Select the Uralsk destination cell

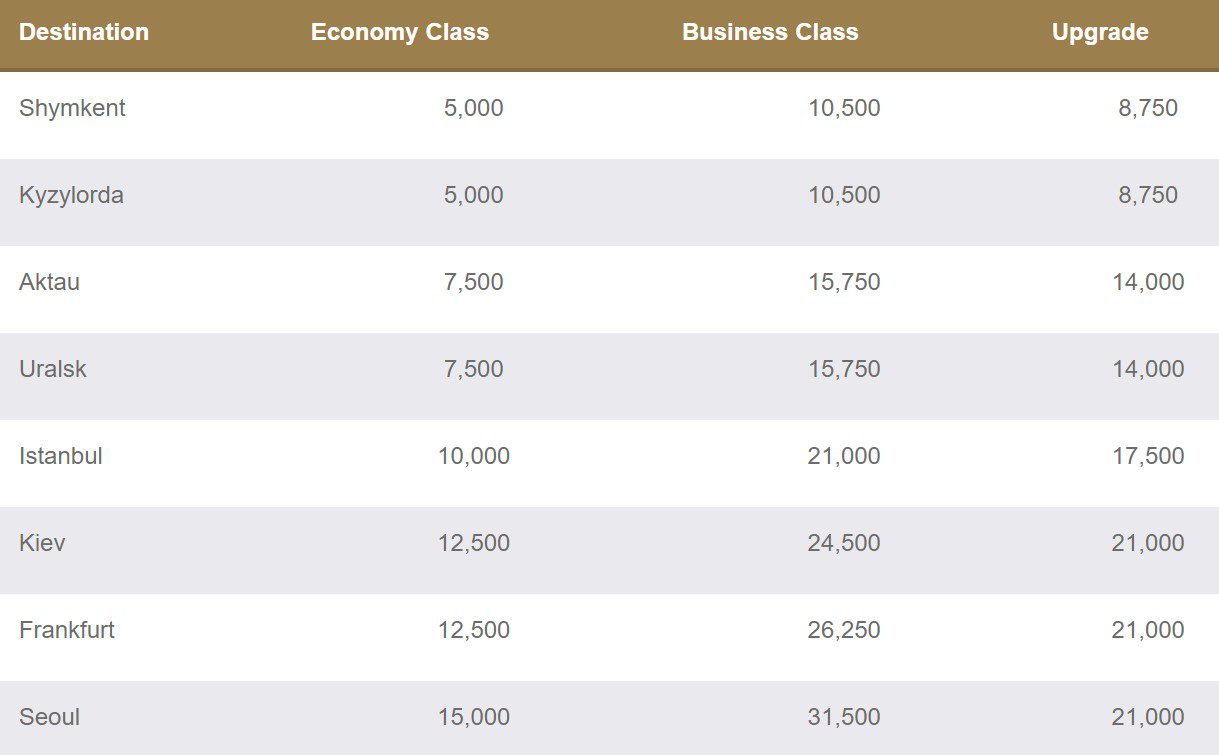pyautogui.click(x=53, y=369)
